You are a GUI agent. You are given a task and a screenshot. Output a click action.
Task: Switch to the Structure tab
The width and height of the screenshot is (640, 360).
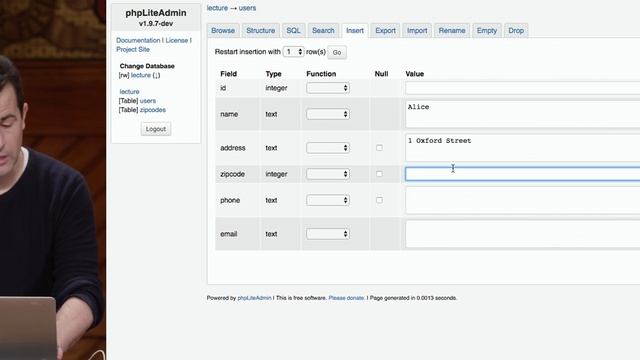(x=260, y=31)
